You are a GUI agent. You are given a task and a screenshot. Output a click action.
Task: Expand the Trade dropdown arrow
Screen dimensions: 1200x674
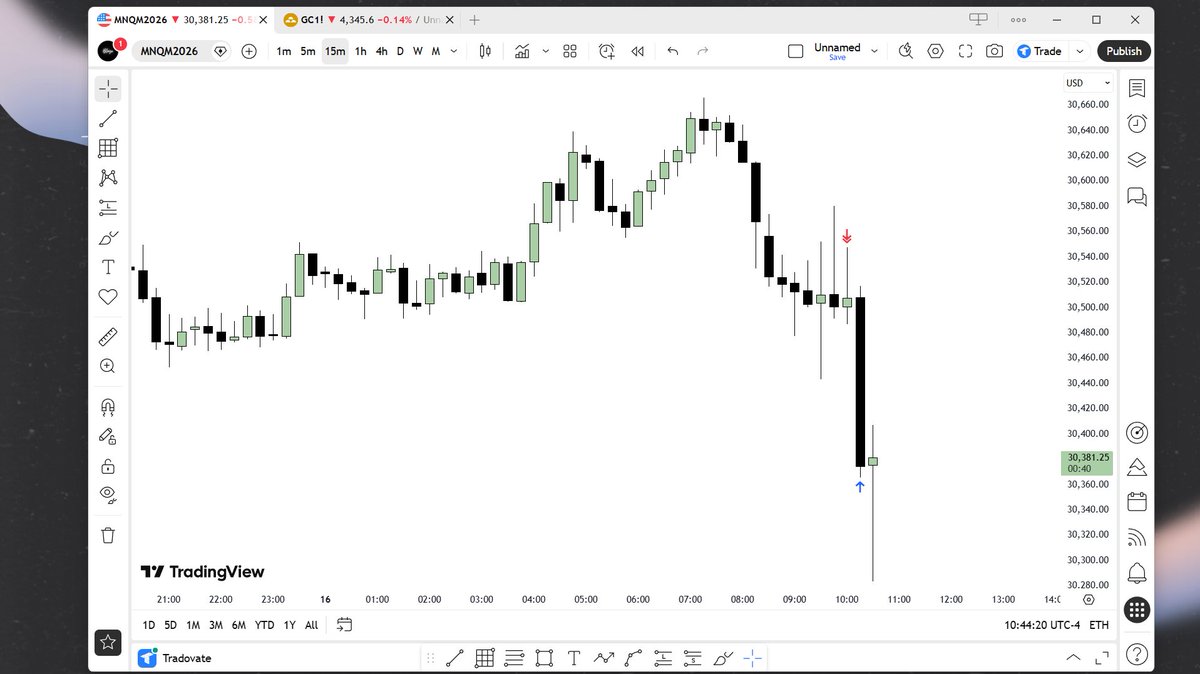click(x=1080, y=51)
